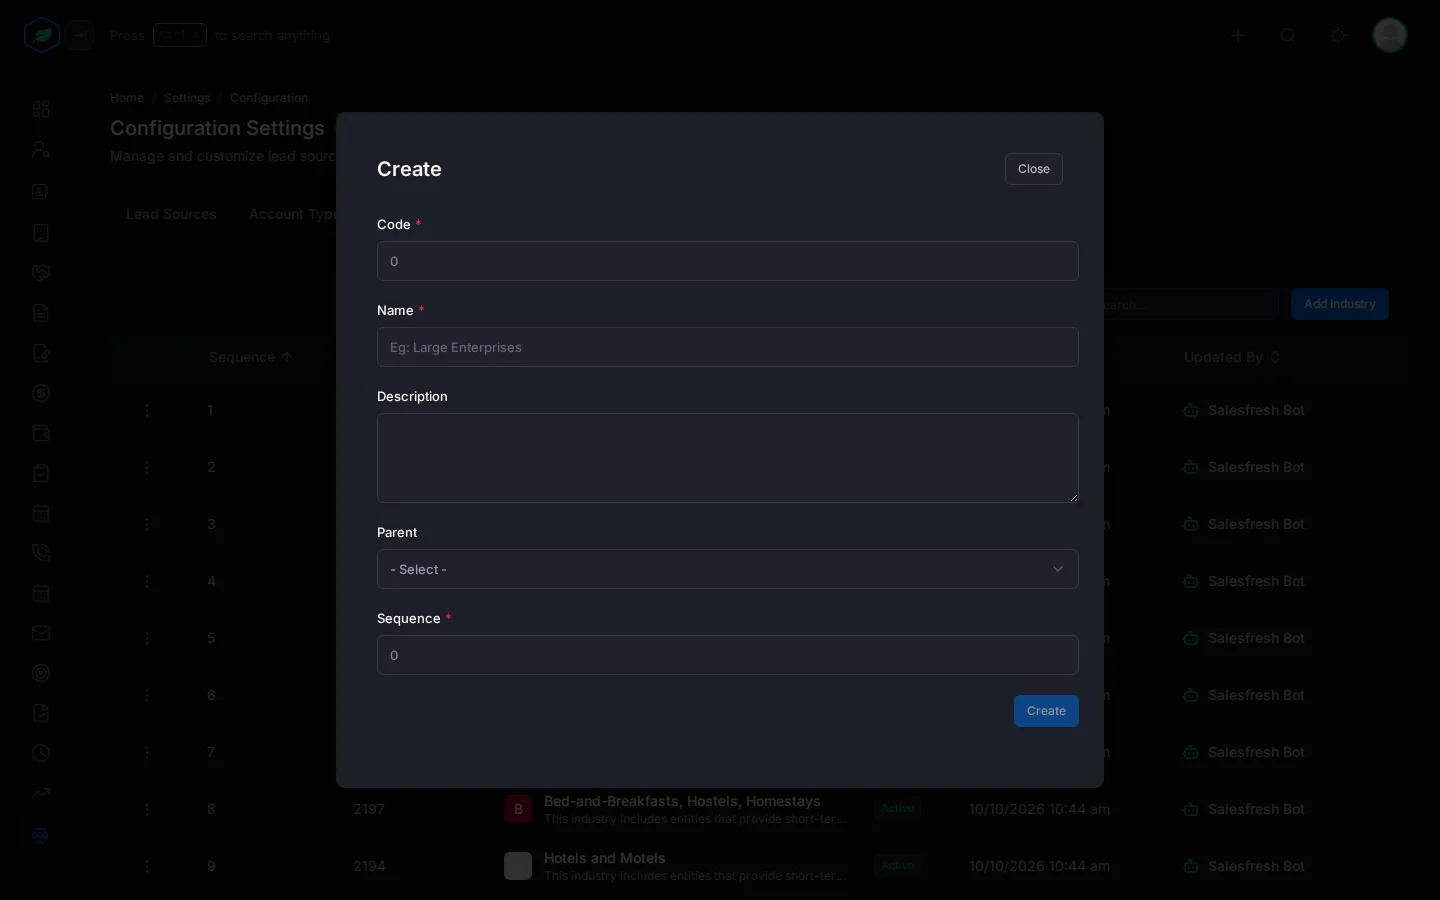
Task: Open the wallet icon in sidebar
Action: pos(41,433)
